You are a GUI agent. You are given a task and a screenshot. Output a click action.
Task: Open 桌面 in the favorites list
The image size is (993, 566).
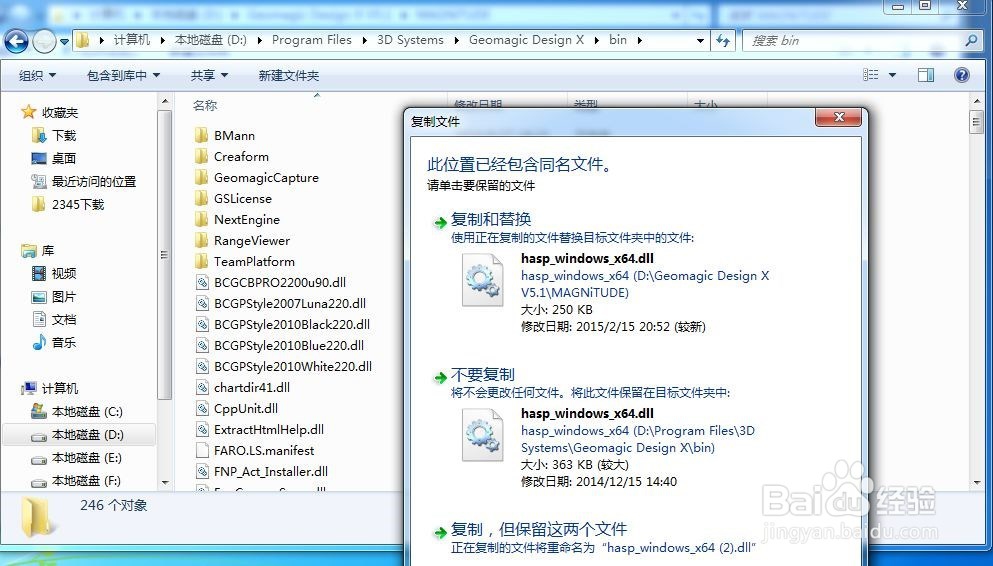click(x=64, y=158)
